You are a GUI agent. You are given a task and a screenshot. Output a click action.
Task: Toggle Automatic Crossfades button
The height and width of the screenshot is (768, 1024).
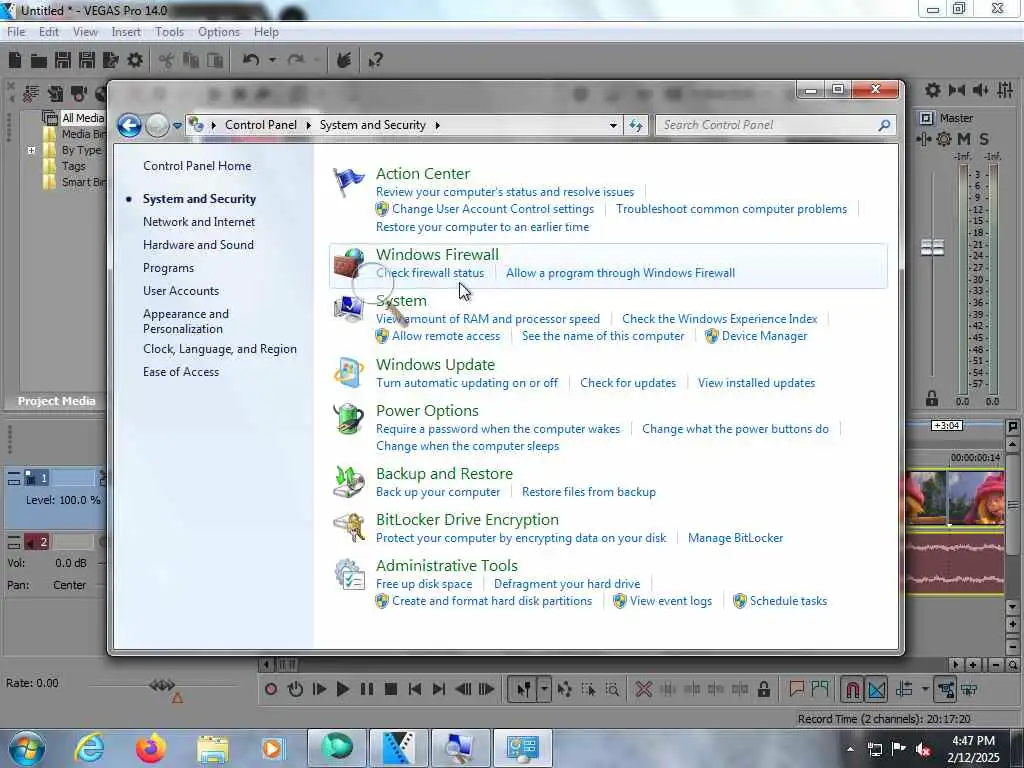point(876,689)
